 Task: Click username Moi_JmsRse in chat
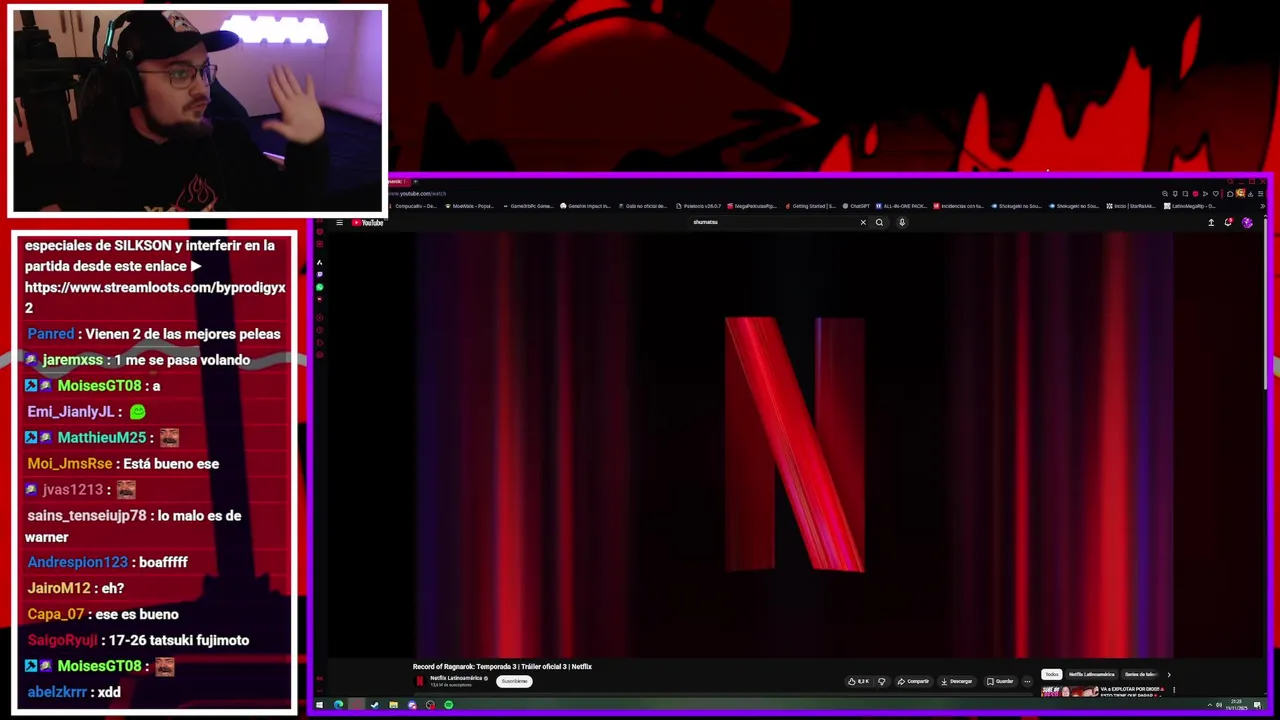point(70,464)
